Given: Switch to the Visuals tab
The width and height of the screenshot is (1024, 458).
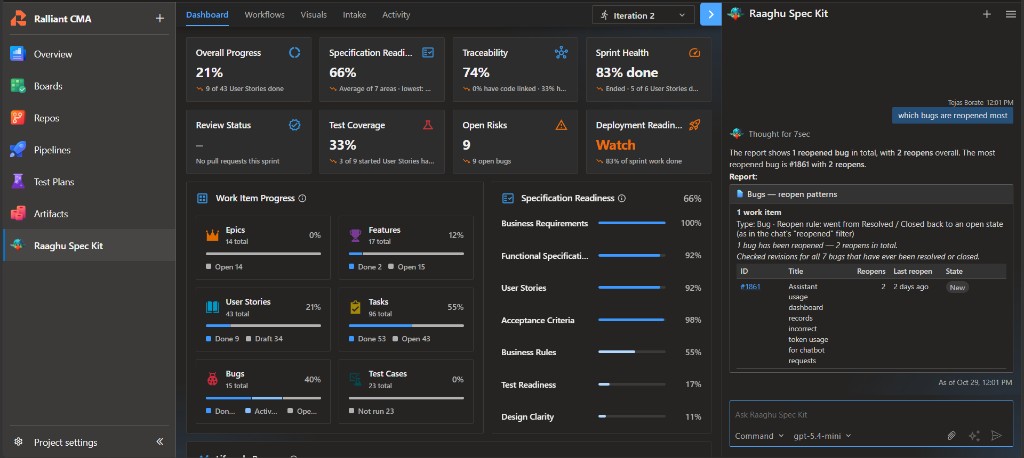Looking at the screenshot, I should (x=313, y=14).
